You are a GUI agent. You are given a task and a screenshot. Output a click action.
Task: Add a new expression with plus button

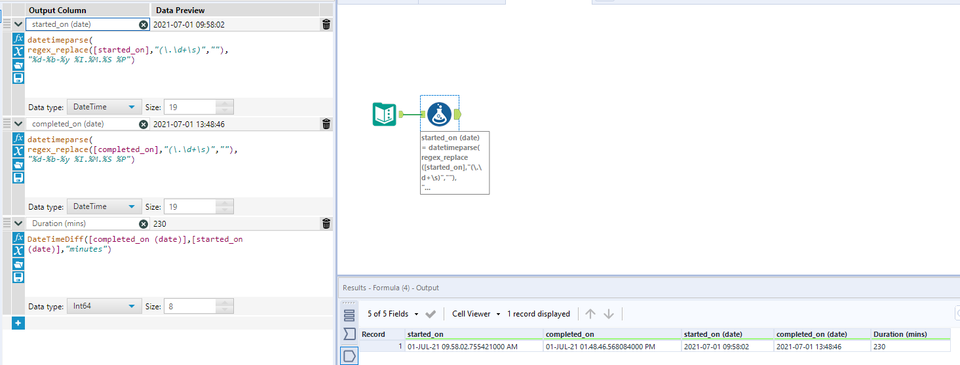pos(18,323)
